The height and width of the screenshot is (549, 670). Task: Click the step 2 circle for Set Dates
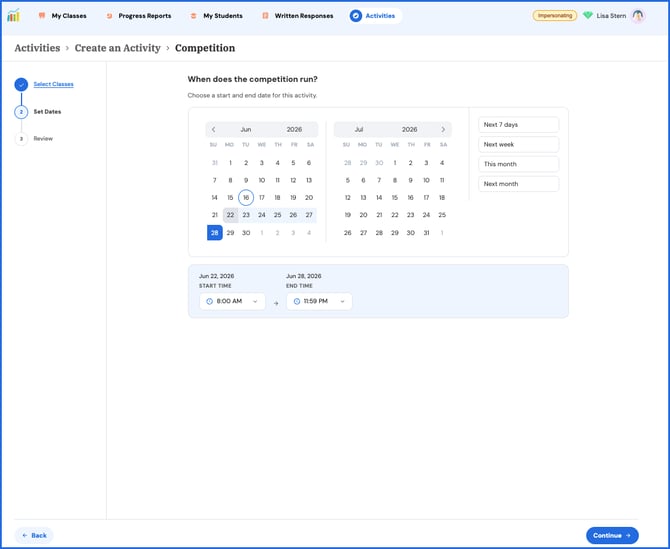pyautogui.click(x=21, y=112)
